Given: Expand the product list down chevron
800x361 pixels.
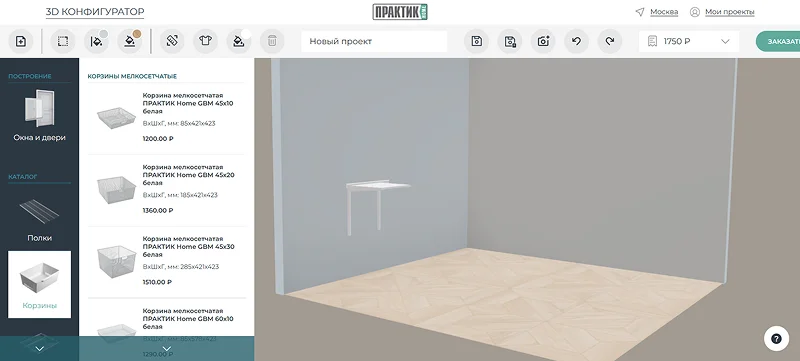Looking at the screenshot, I should 166,349.
